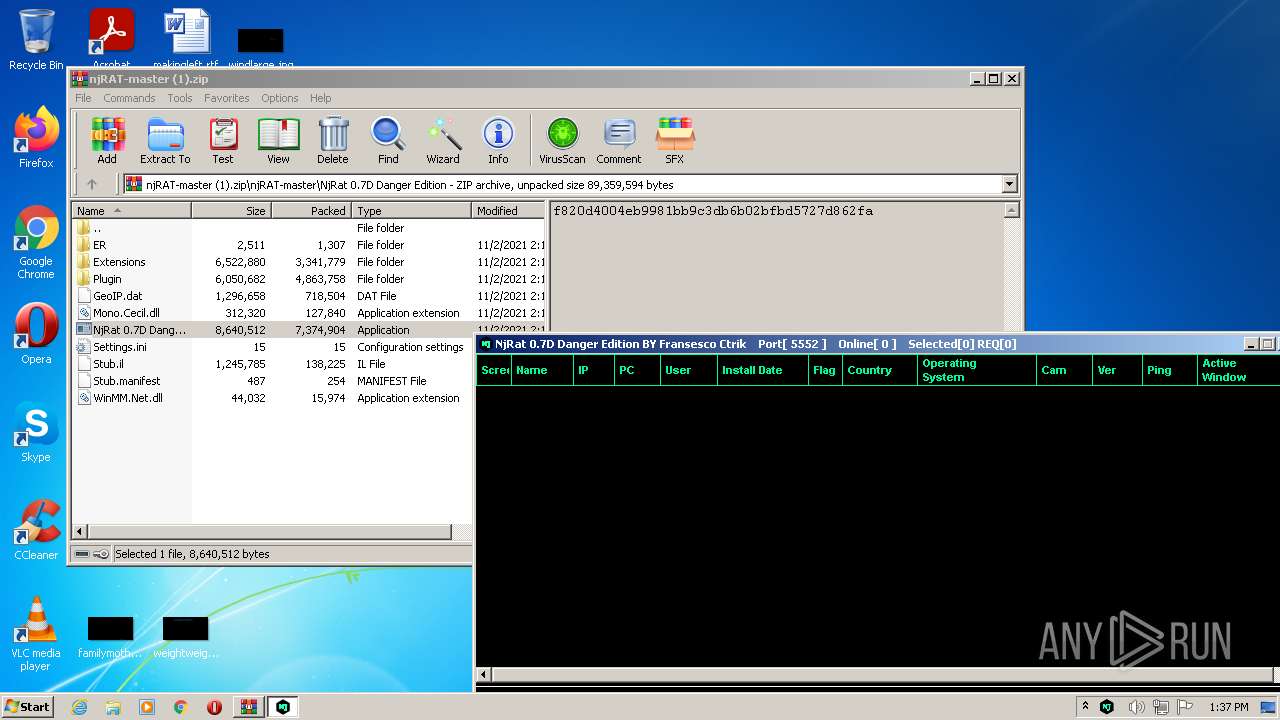1280x720 pixels.
Task: Click the volume speaker tray icon
Action: pyautogui.click(x=1136, y=707)
